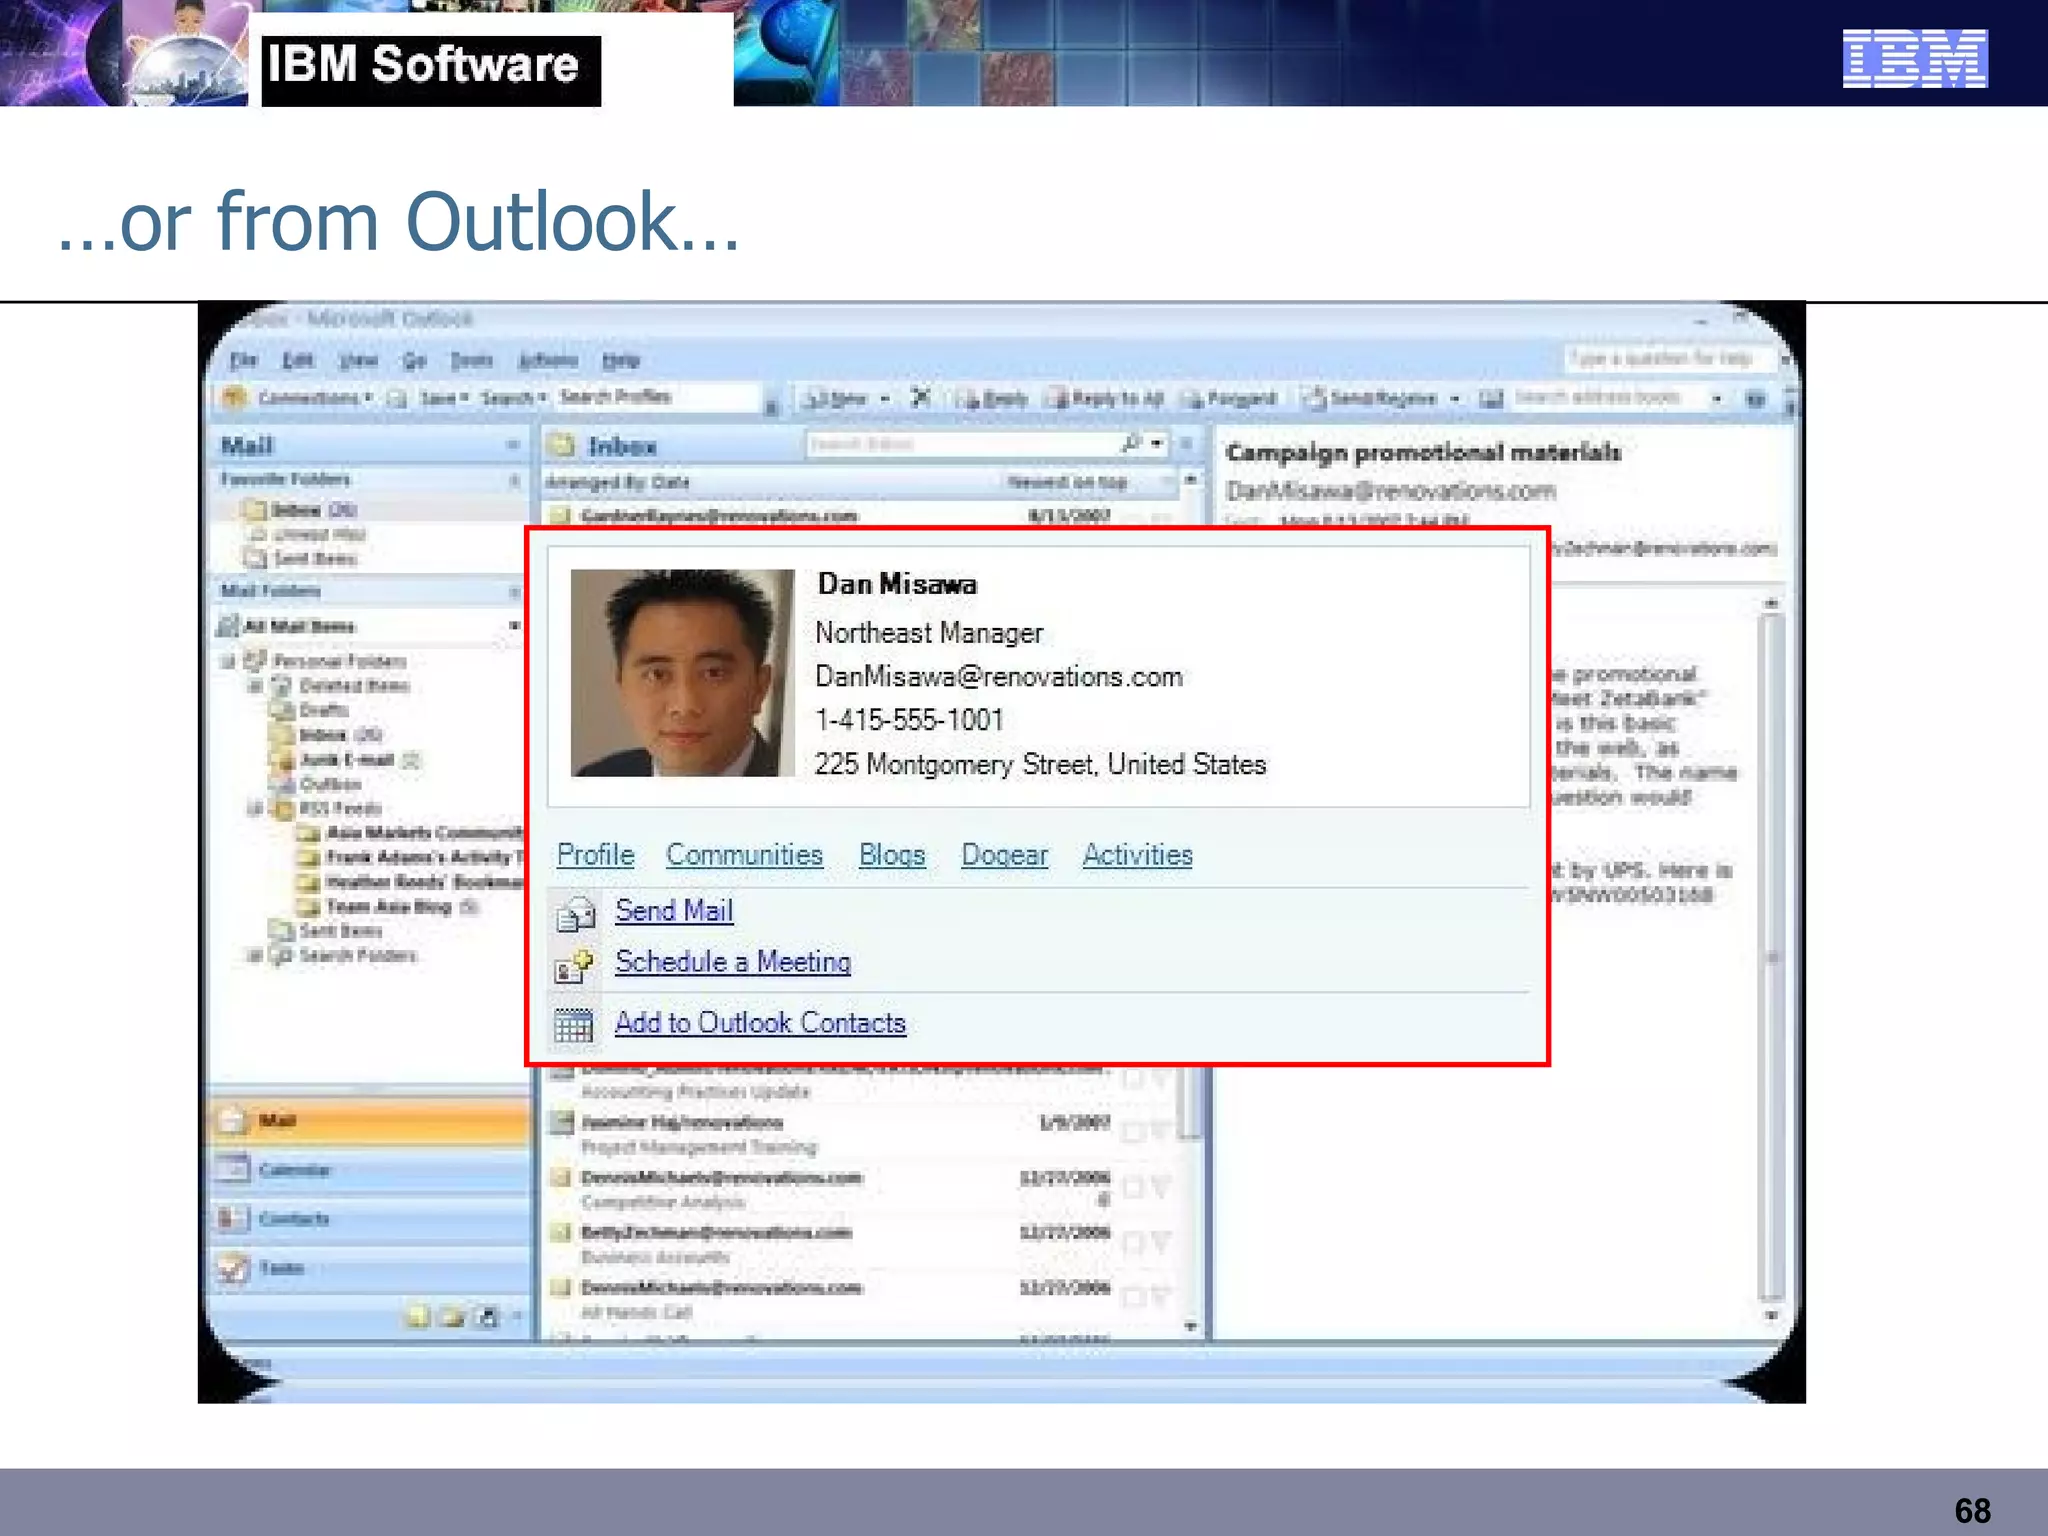The height and width of the screenshot is (1536, 2048).
Task: Open the Edit menu
Action: point(297,359)
